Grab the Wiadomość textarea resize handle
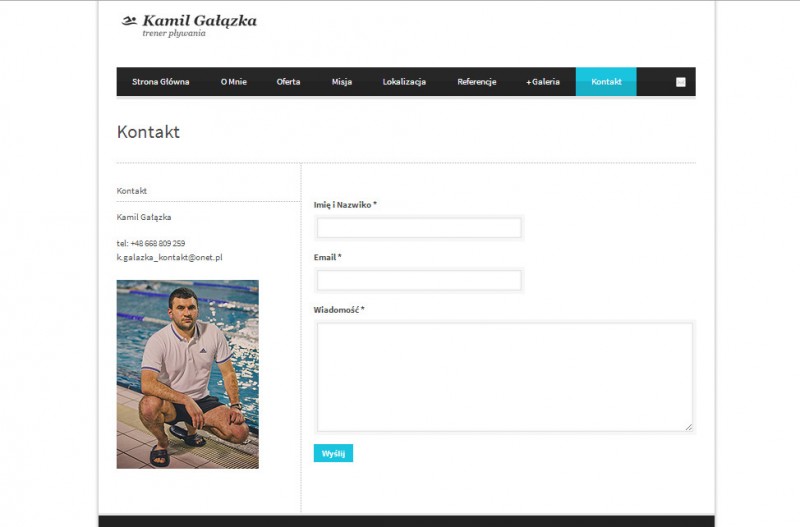 [x=688, y=426]
